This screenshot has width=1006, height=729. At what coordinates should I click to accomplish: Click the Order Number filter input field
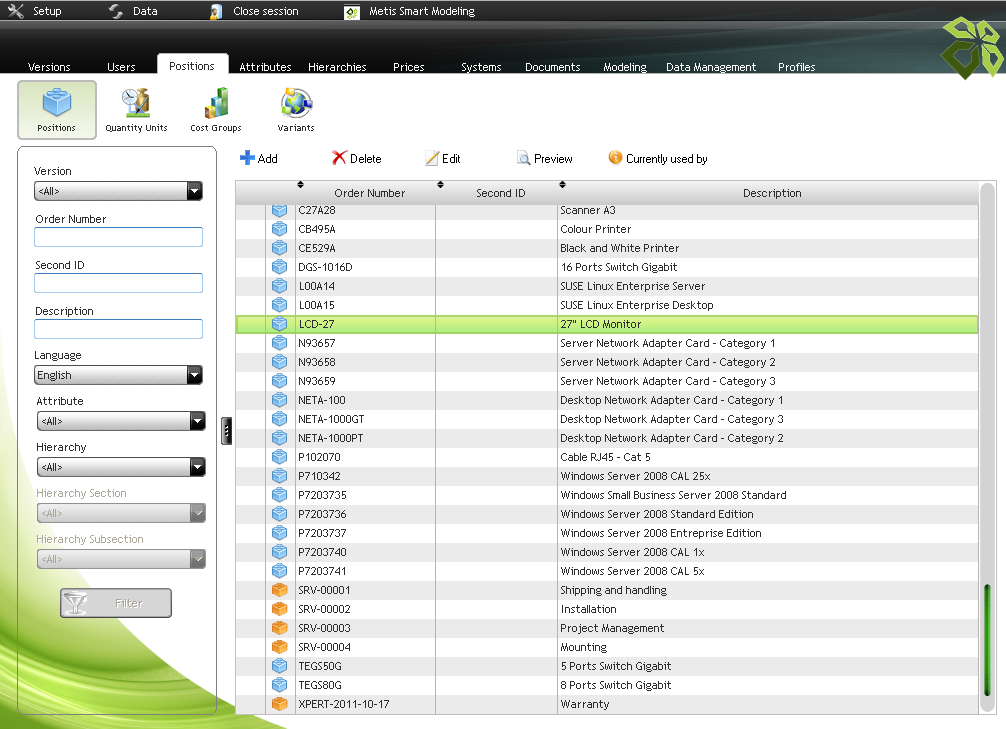point(118,237)
